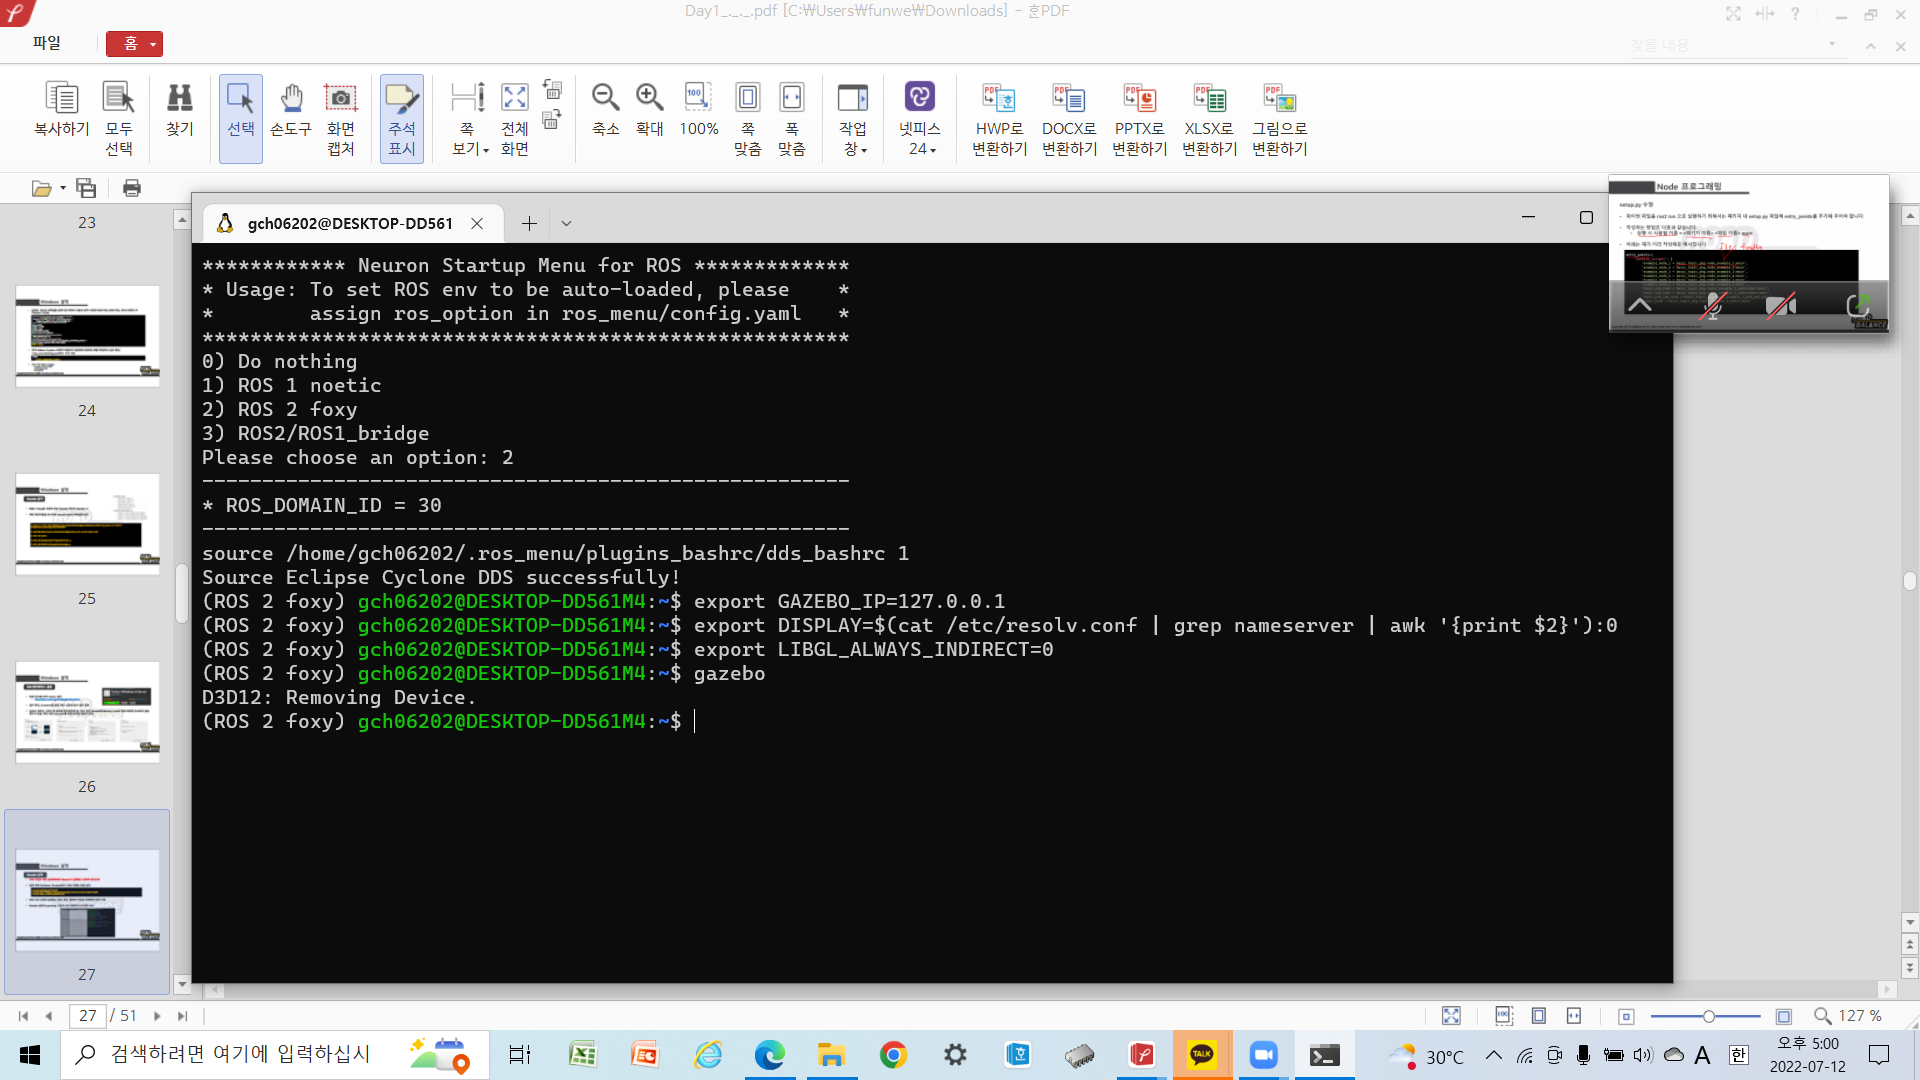
Task: Open the terminal tab list chevron
Action: pos(566,223)
